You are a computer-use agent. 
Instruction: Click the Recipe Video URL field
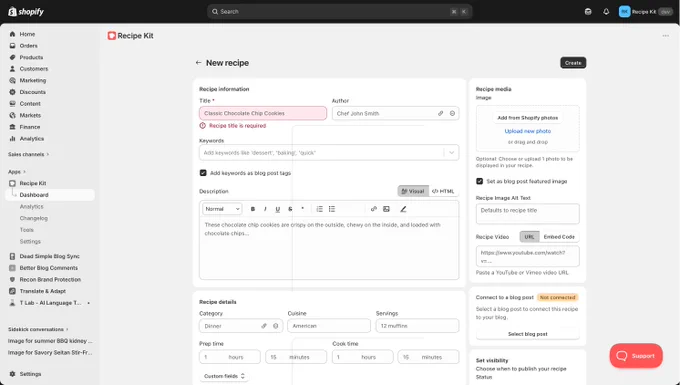coord(527,256)
